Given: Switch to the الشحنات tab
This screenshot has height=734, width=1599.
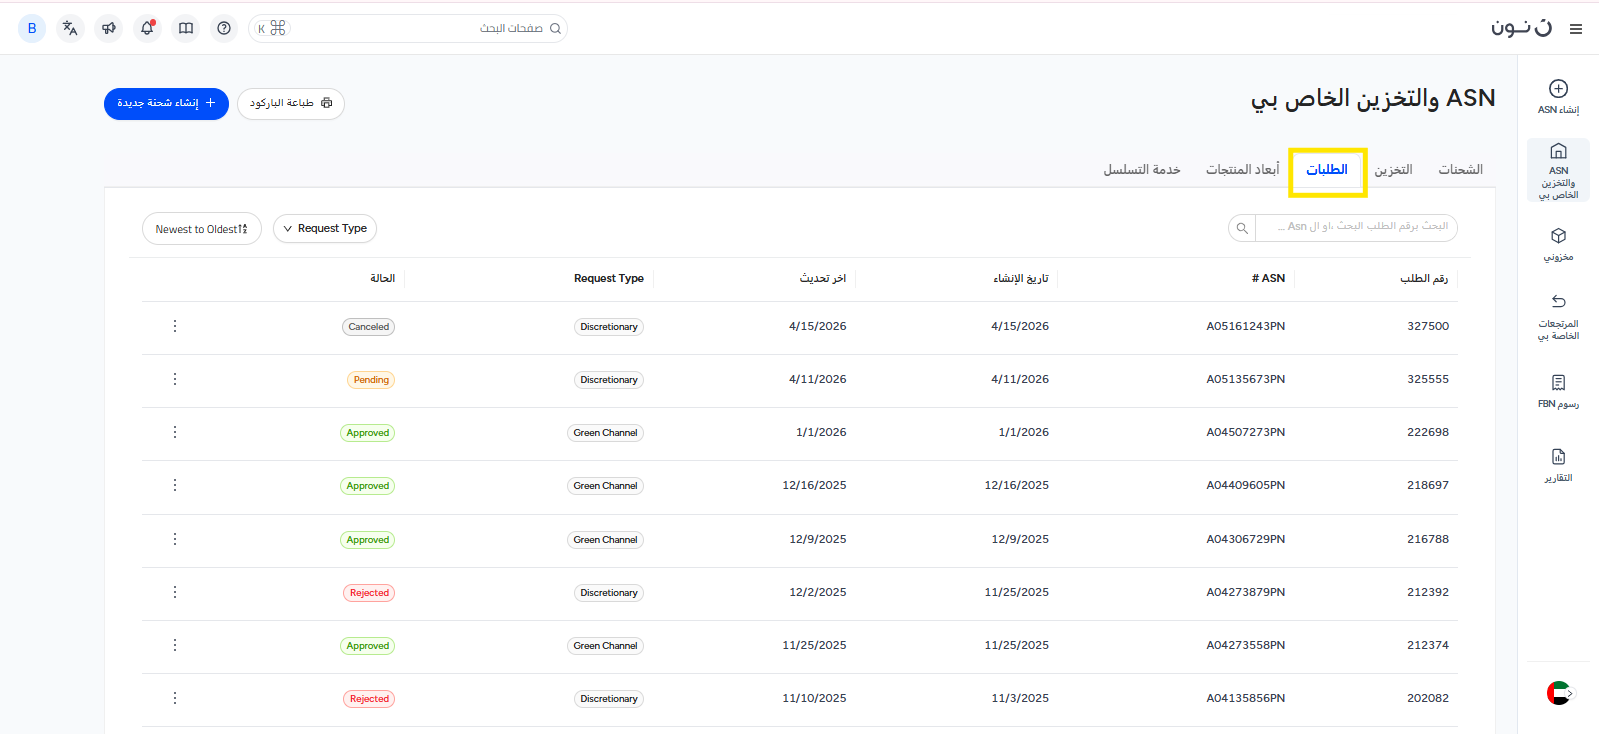Looking at the screenshot, I should 1460,170.
